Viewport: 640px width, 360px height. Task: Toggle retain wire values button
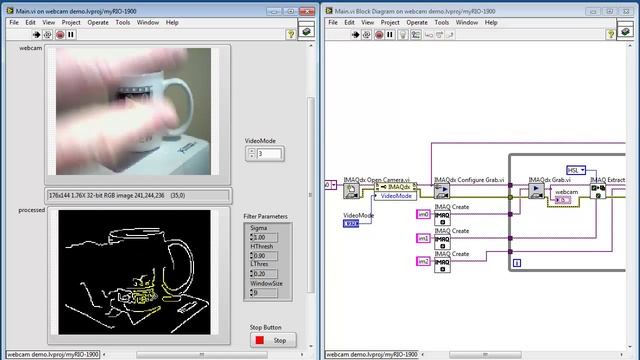tap(416, 35)
